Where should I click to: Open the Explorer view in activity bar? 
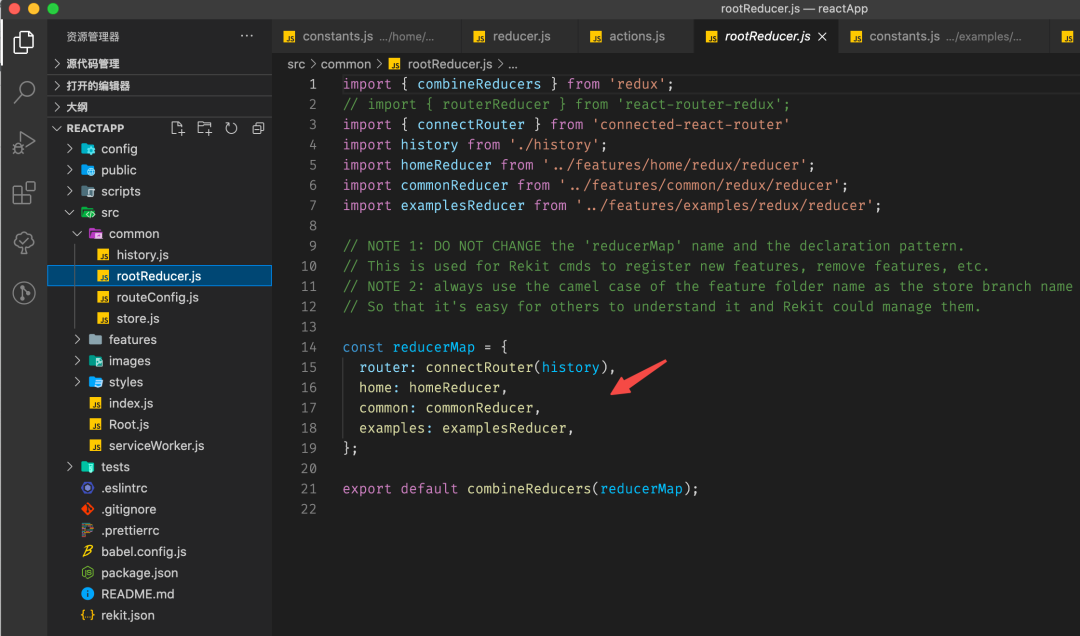[23, 42]
